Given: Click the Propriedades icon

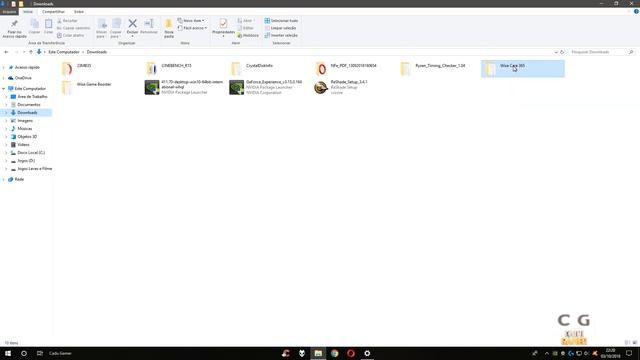Looking at the screenshot, I should (223, 24).
